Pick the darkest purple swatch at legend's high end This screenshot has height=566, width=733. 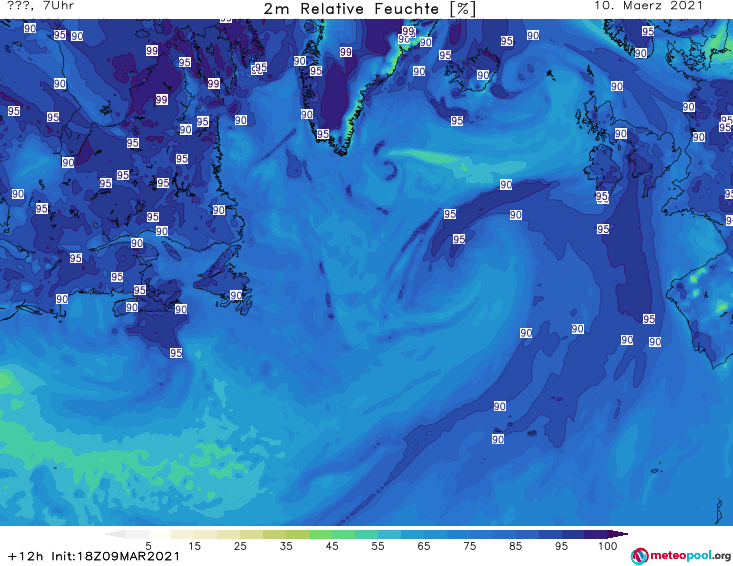(618, 534)
